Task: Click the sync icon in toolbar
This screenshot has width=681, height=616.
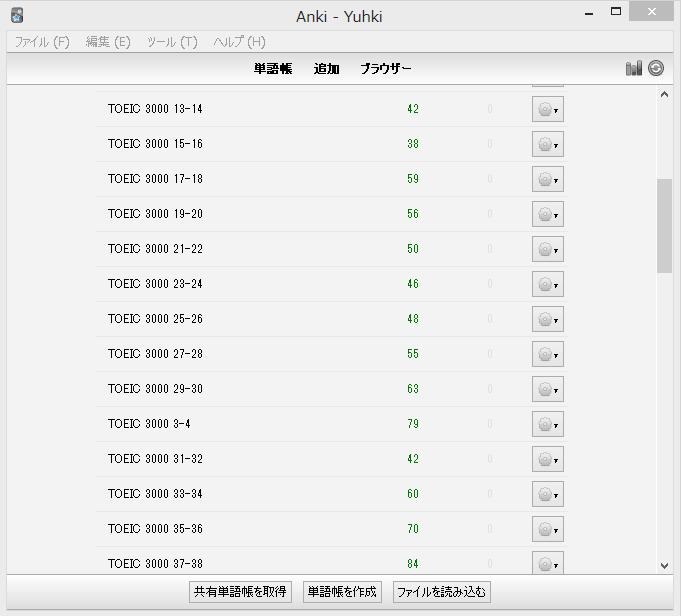Action: click(x=656, y=68)
